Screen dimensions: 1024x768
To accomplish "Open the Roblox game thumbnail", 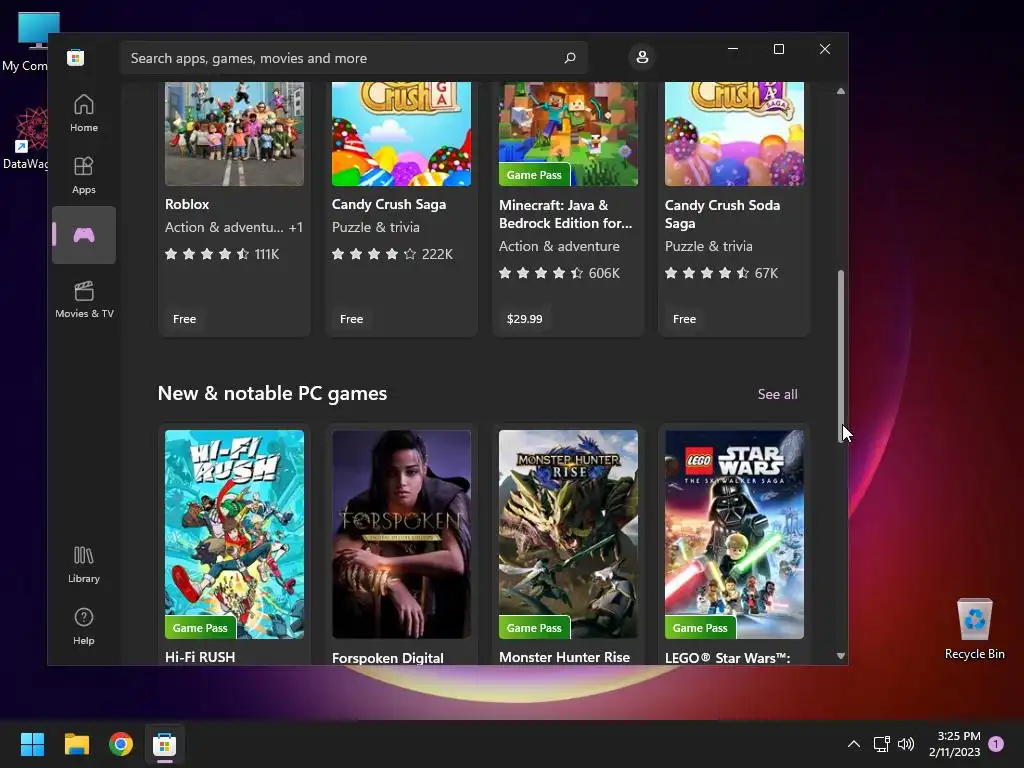I will (x=234, y=134).
